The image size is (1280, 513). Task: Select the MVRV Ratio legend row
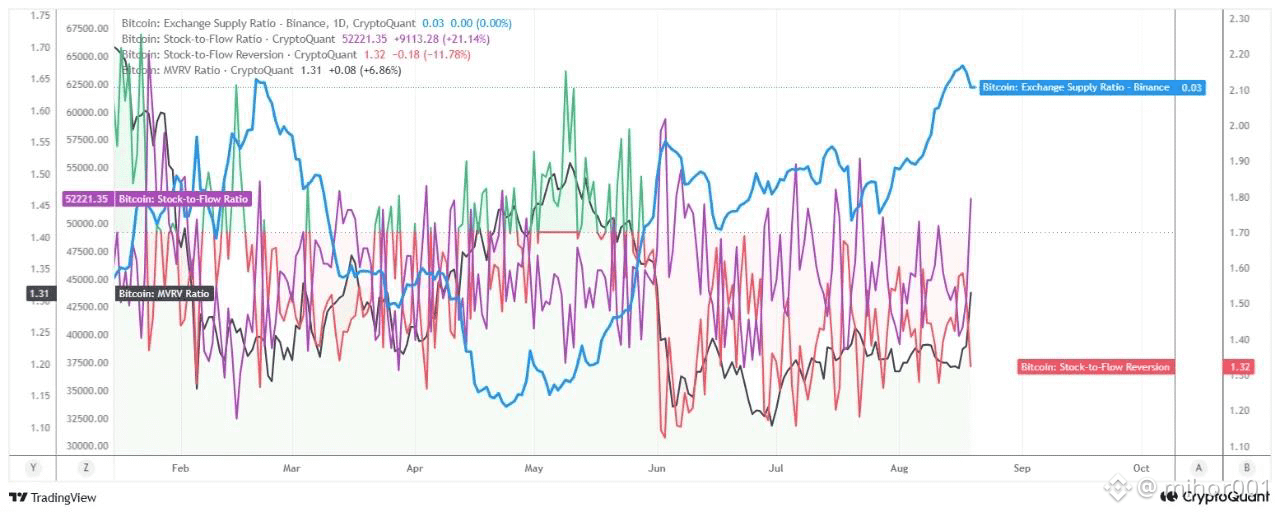[261, 71]
